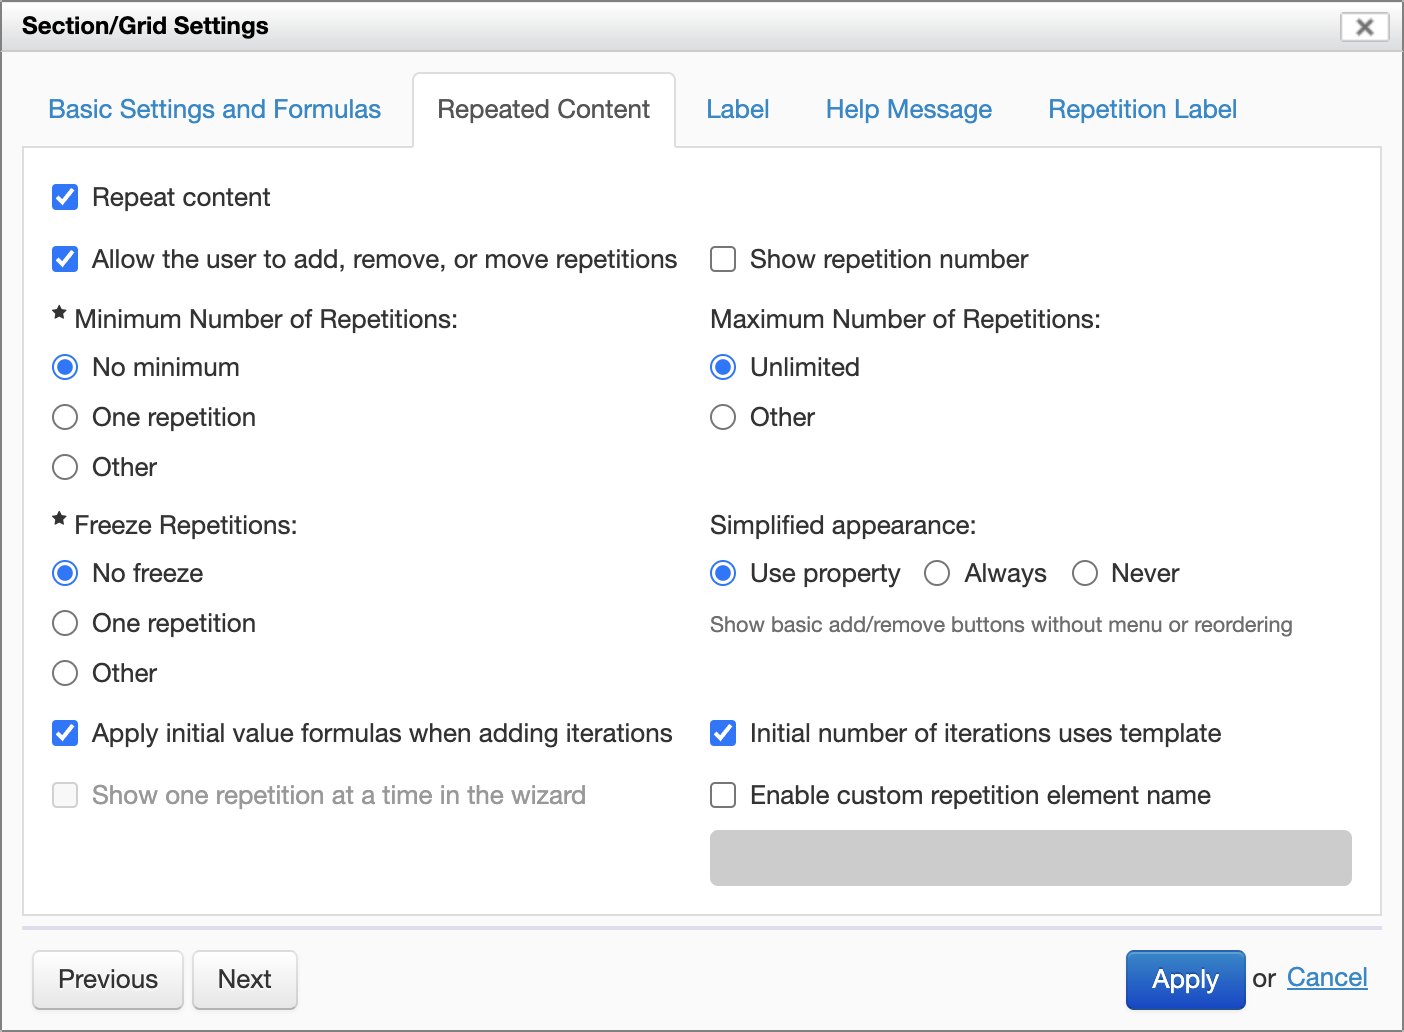Viewport: 1404px width, 1032px height.
Task: Click the custom repetition element name field
Action: (1030, 858)
